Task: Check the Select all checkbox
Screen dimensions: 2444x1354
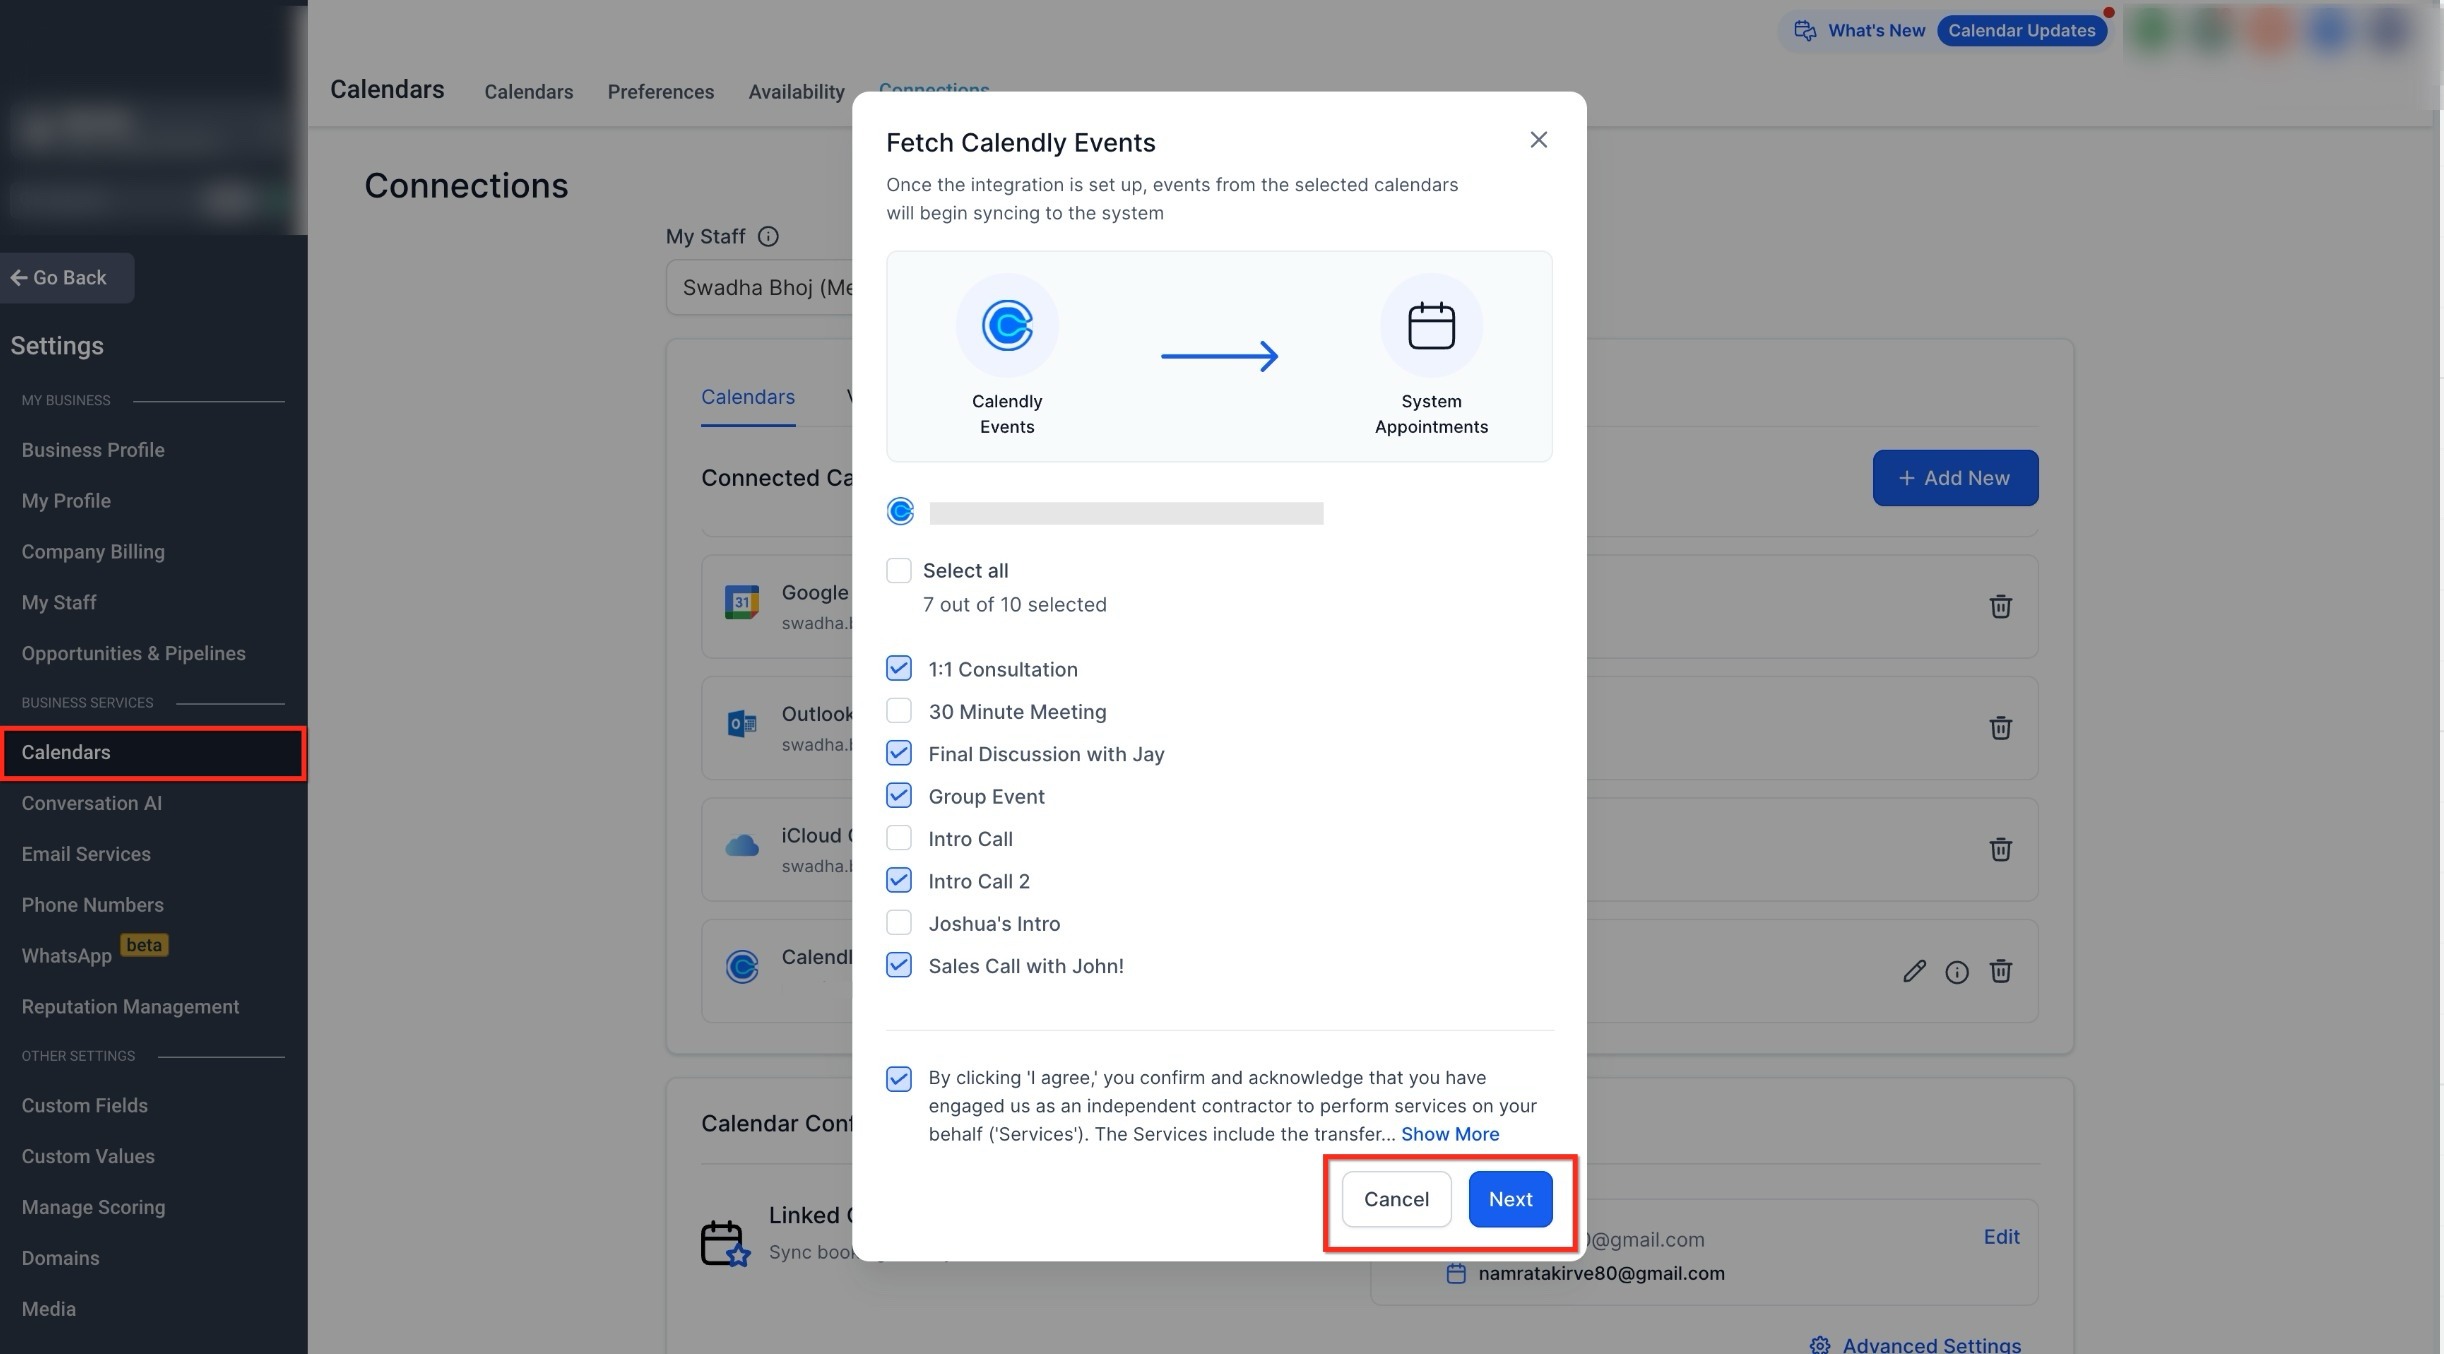Action: (899, 571)
